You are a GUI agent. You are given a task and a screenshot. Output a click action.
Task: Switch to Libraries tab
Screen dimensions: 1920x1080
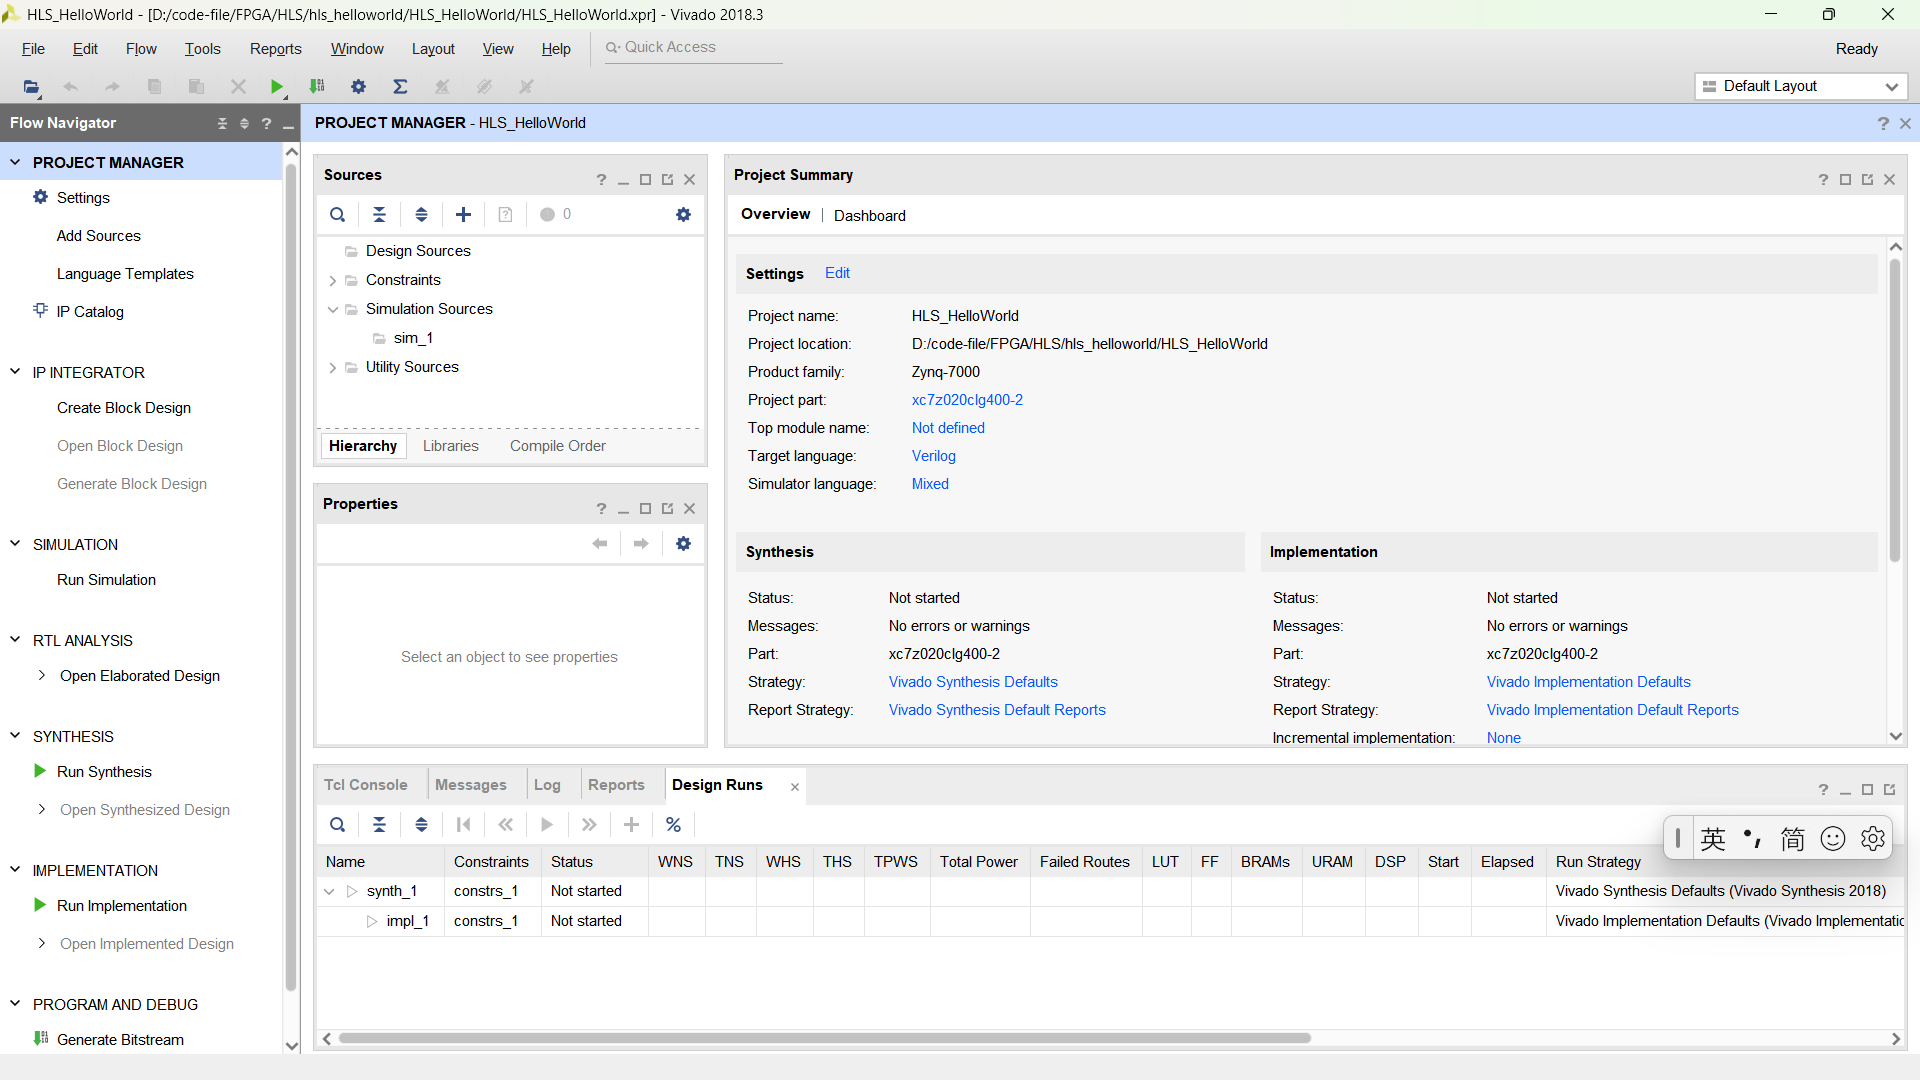click(451, 446)
